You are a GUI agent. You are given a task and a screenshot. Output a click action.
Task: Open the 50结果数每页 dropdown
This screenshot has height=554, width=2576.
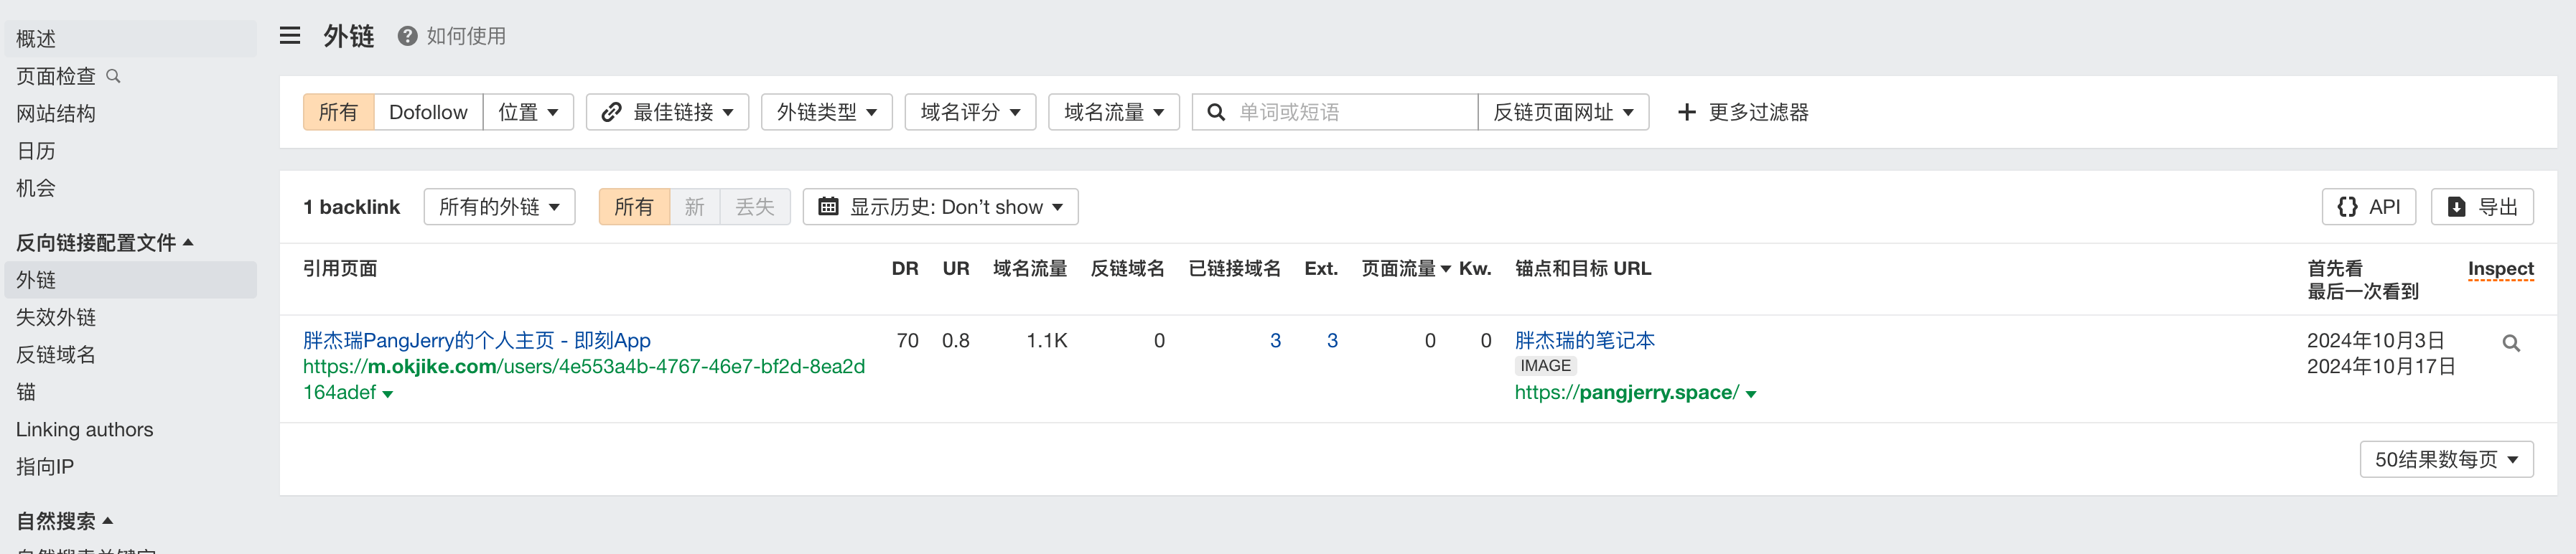point(2445,459)
